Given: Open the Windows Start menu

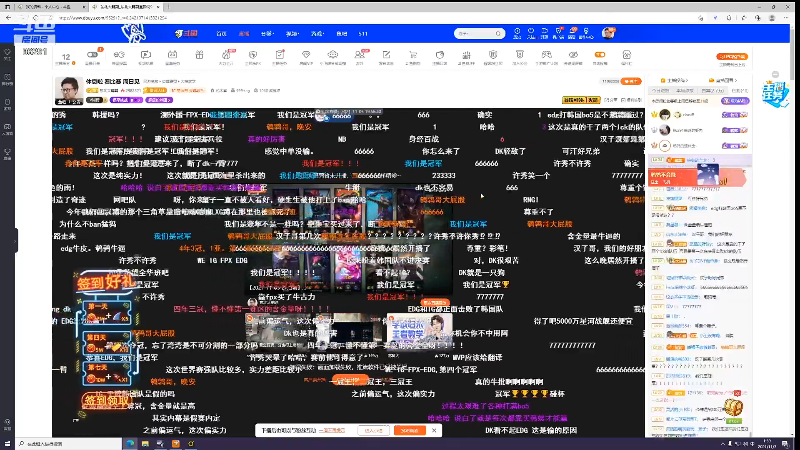Looking at the screenshot, I should [x=7, y=444].
